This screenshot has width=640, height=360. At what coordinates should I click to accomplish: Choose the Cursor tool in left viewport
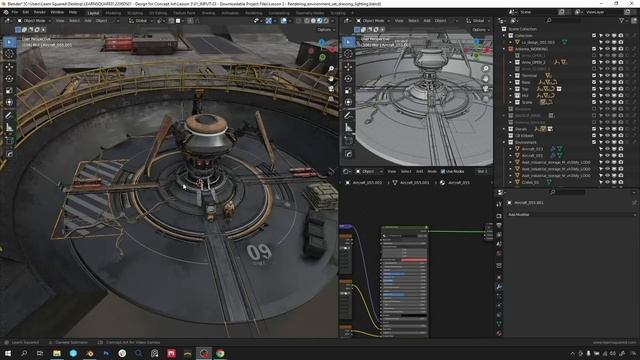pos(9,54)
